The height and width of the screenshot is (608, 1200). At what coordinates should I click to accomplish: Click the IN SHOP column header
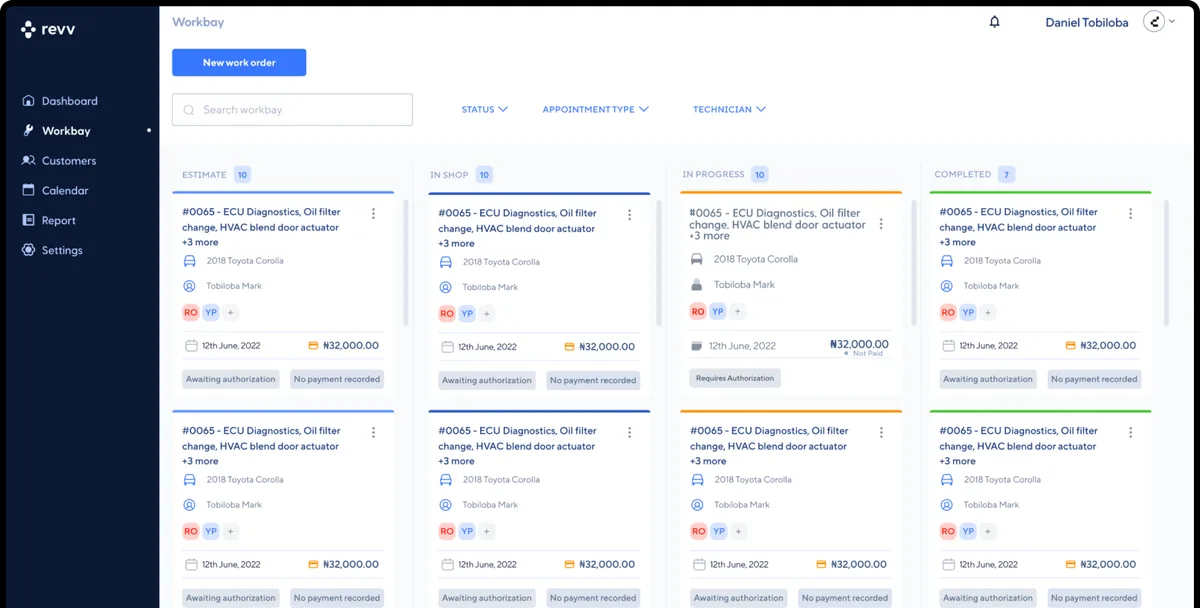pyautogui.click(x=449, y=175)
